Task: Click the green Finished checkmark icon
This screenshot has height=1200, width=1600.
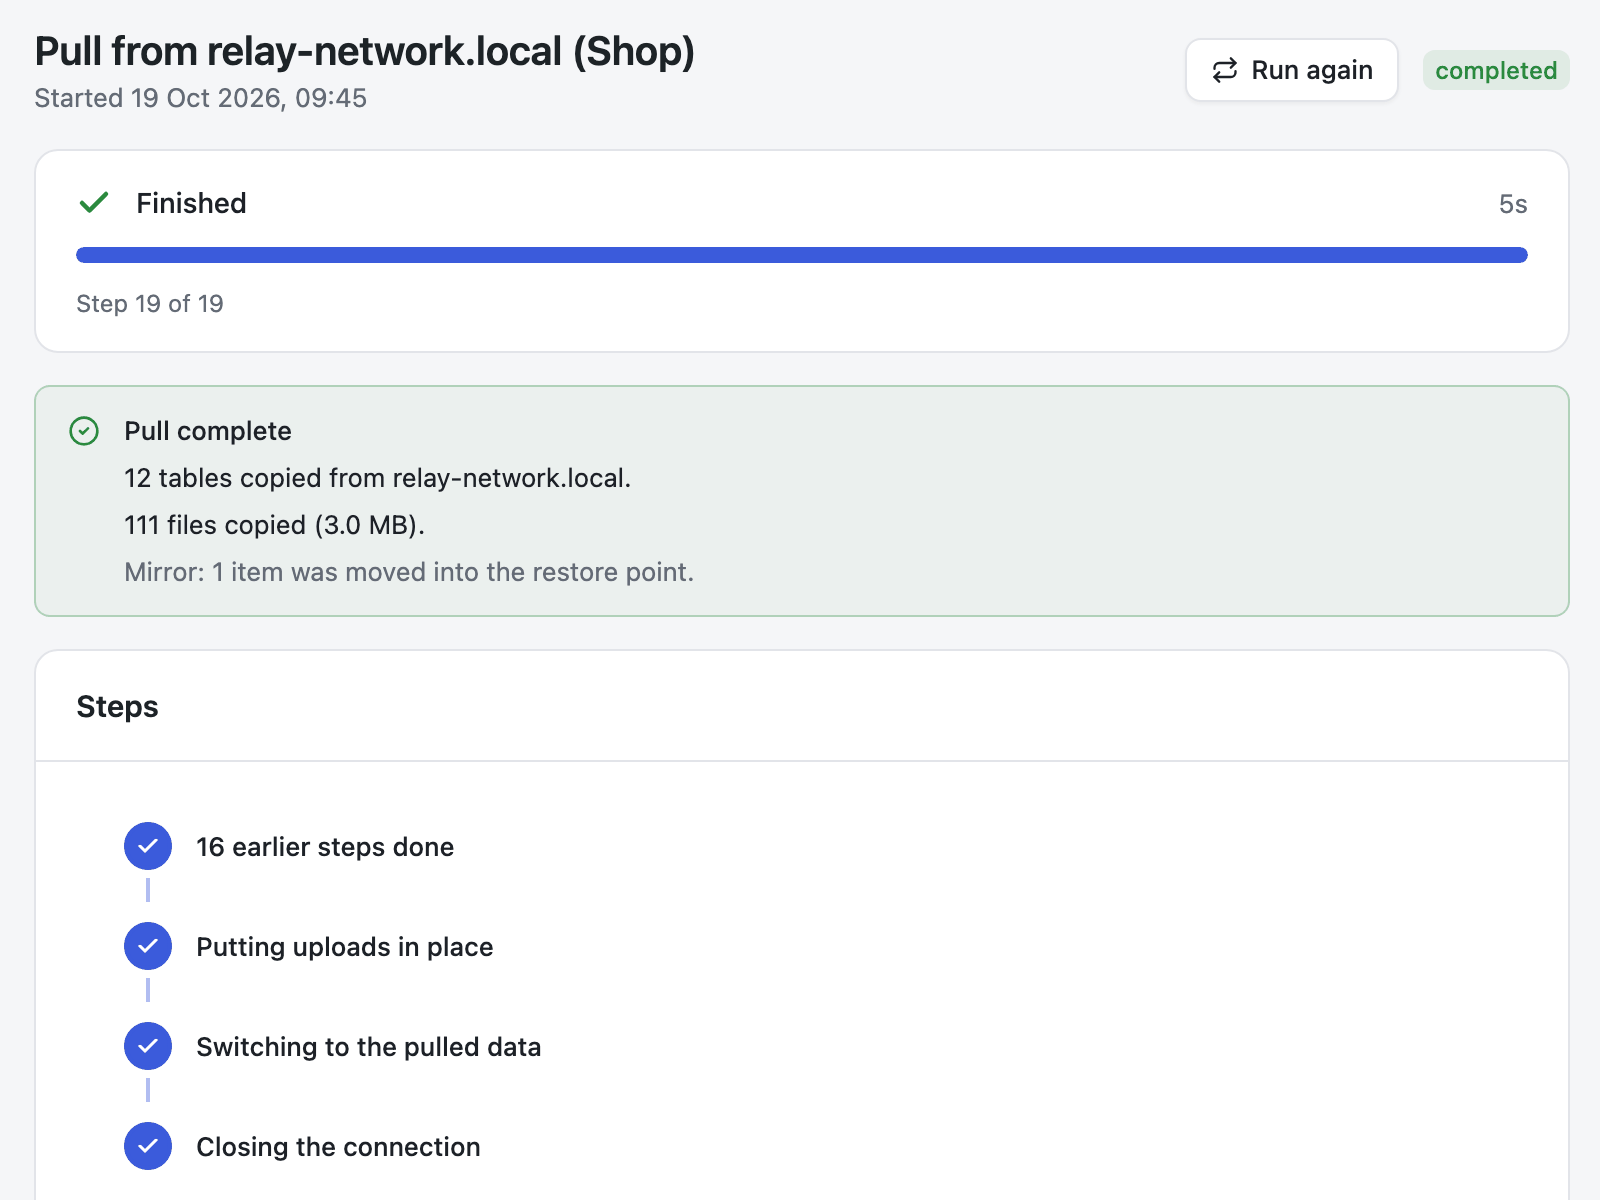Action: pyautogui.click(x=94, y=203)
